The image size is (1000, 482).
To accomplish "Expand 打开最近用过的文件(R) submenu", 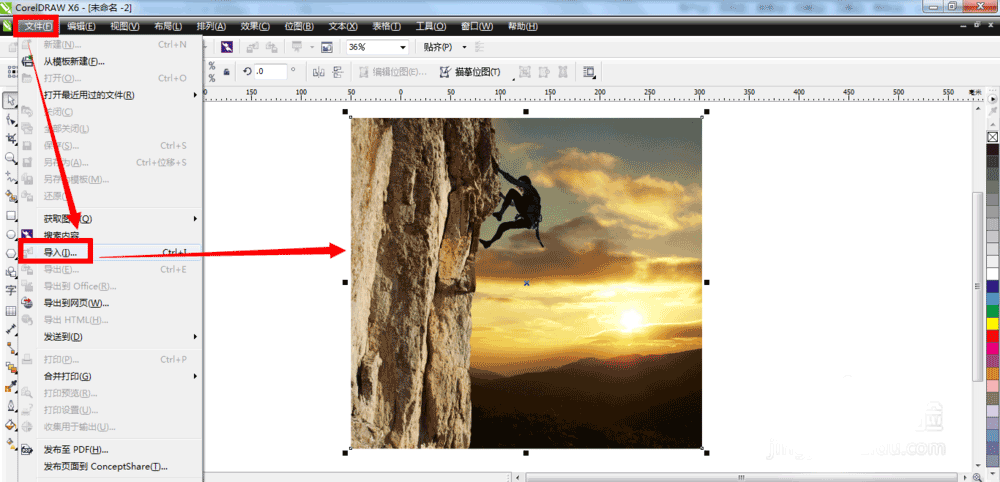I will pos(195,95).
